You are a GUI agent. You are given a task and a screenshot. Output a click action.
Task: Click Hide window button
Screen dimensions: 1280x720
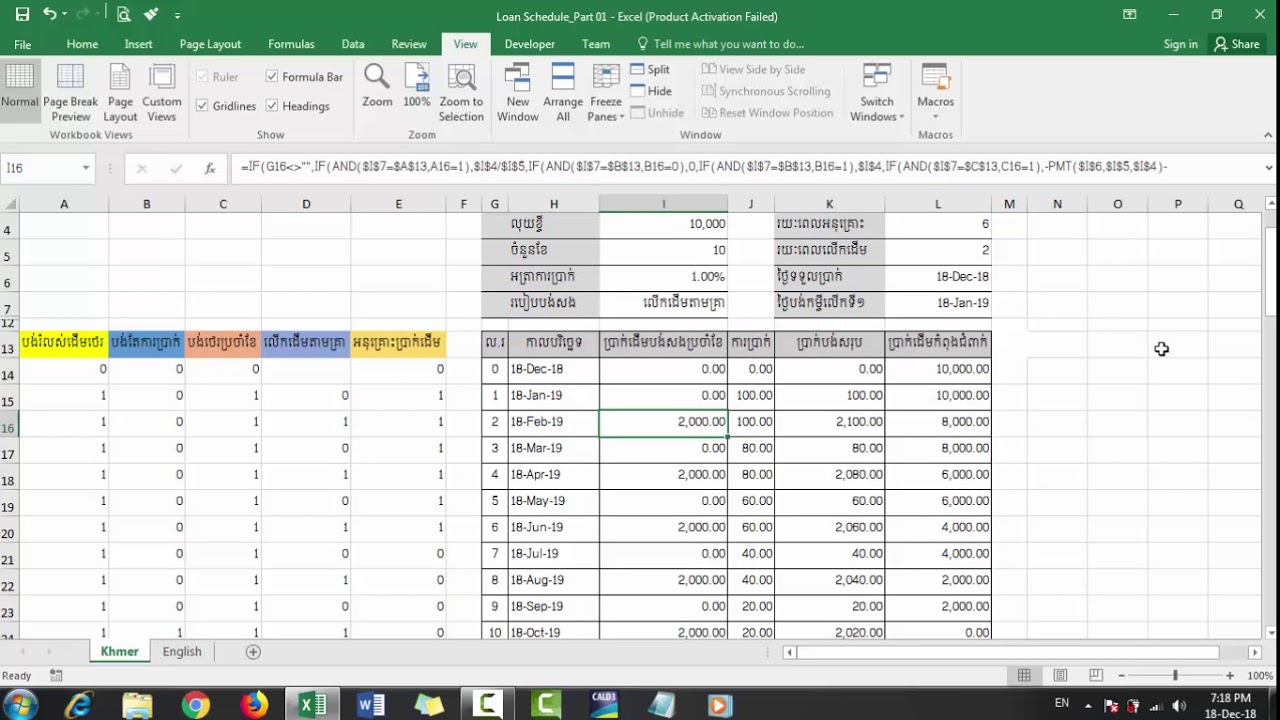651,91
